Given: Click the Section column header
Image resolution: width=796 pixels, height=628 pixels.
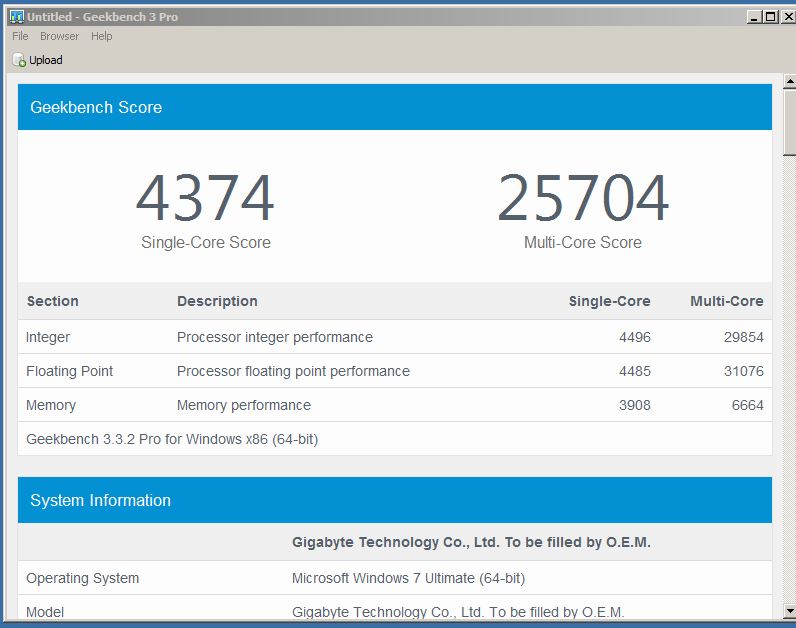Looking at the screenshot, I should (x=53, y=301).
